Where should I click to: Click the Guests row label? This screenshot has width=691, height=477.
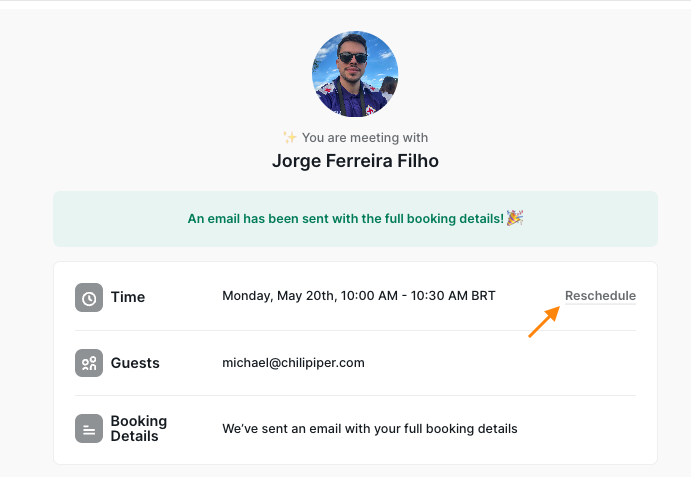click(x=135, y=363)
